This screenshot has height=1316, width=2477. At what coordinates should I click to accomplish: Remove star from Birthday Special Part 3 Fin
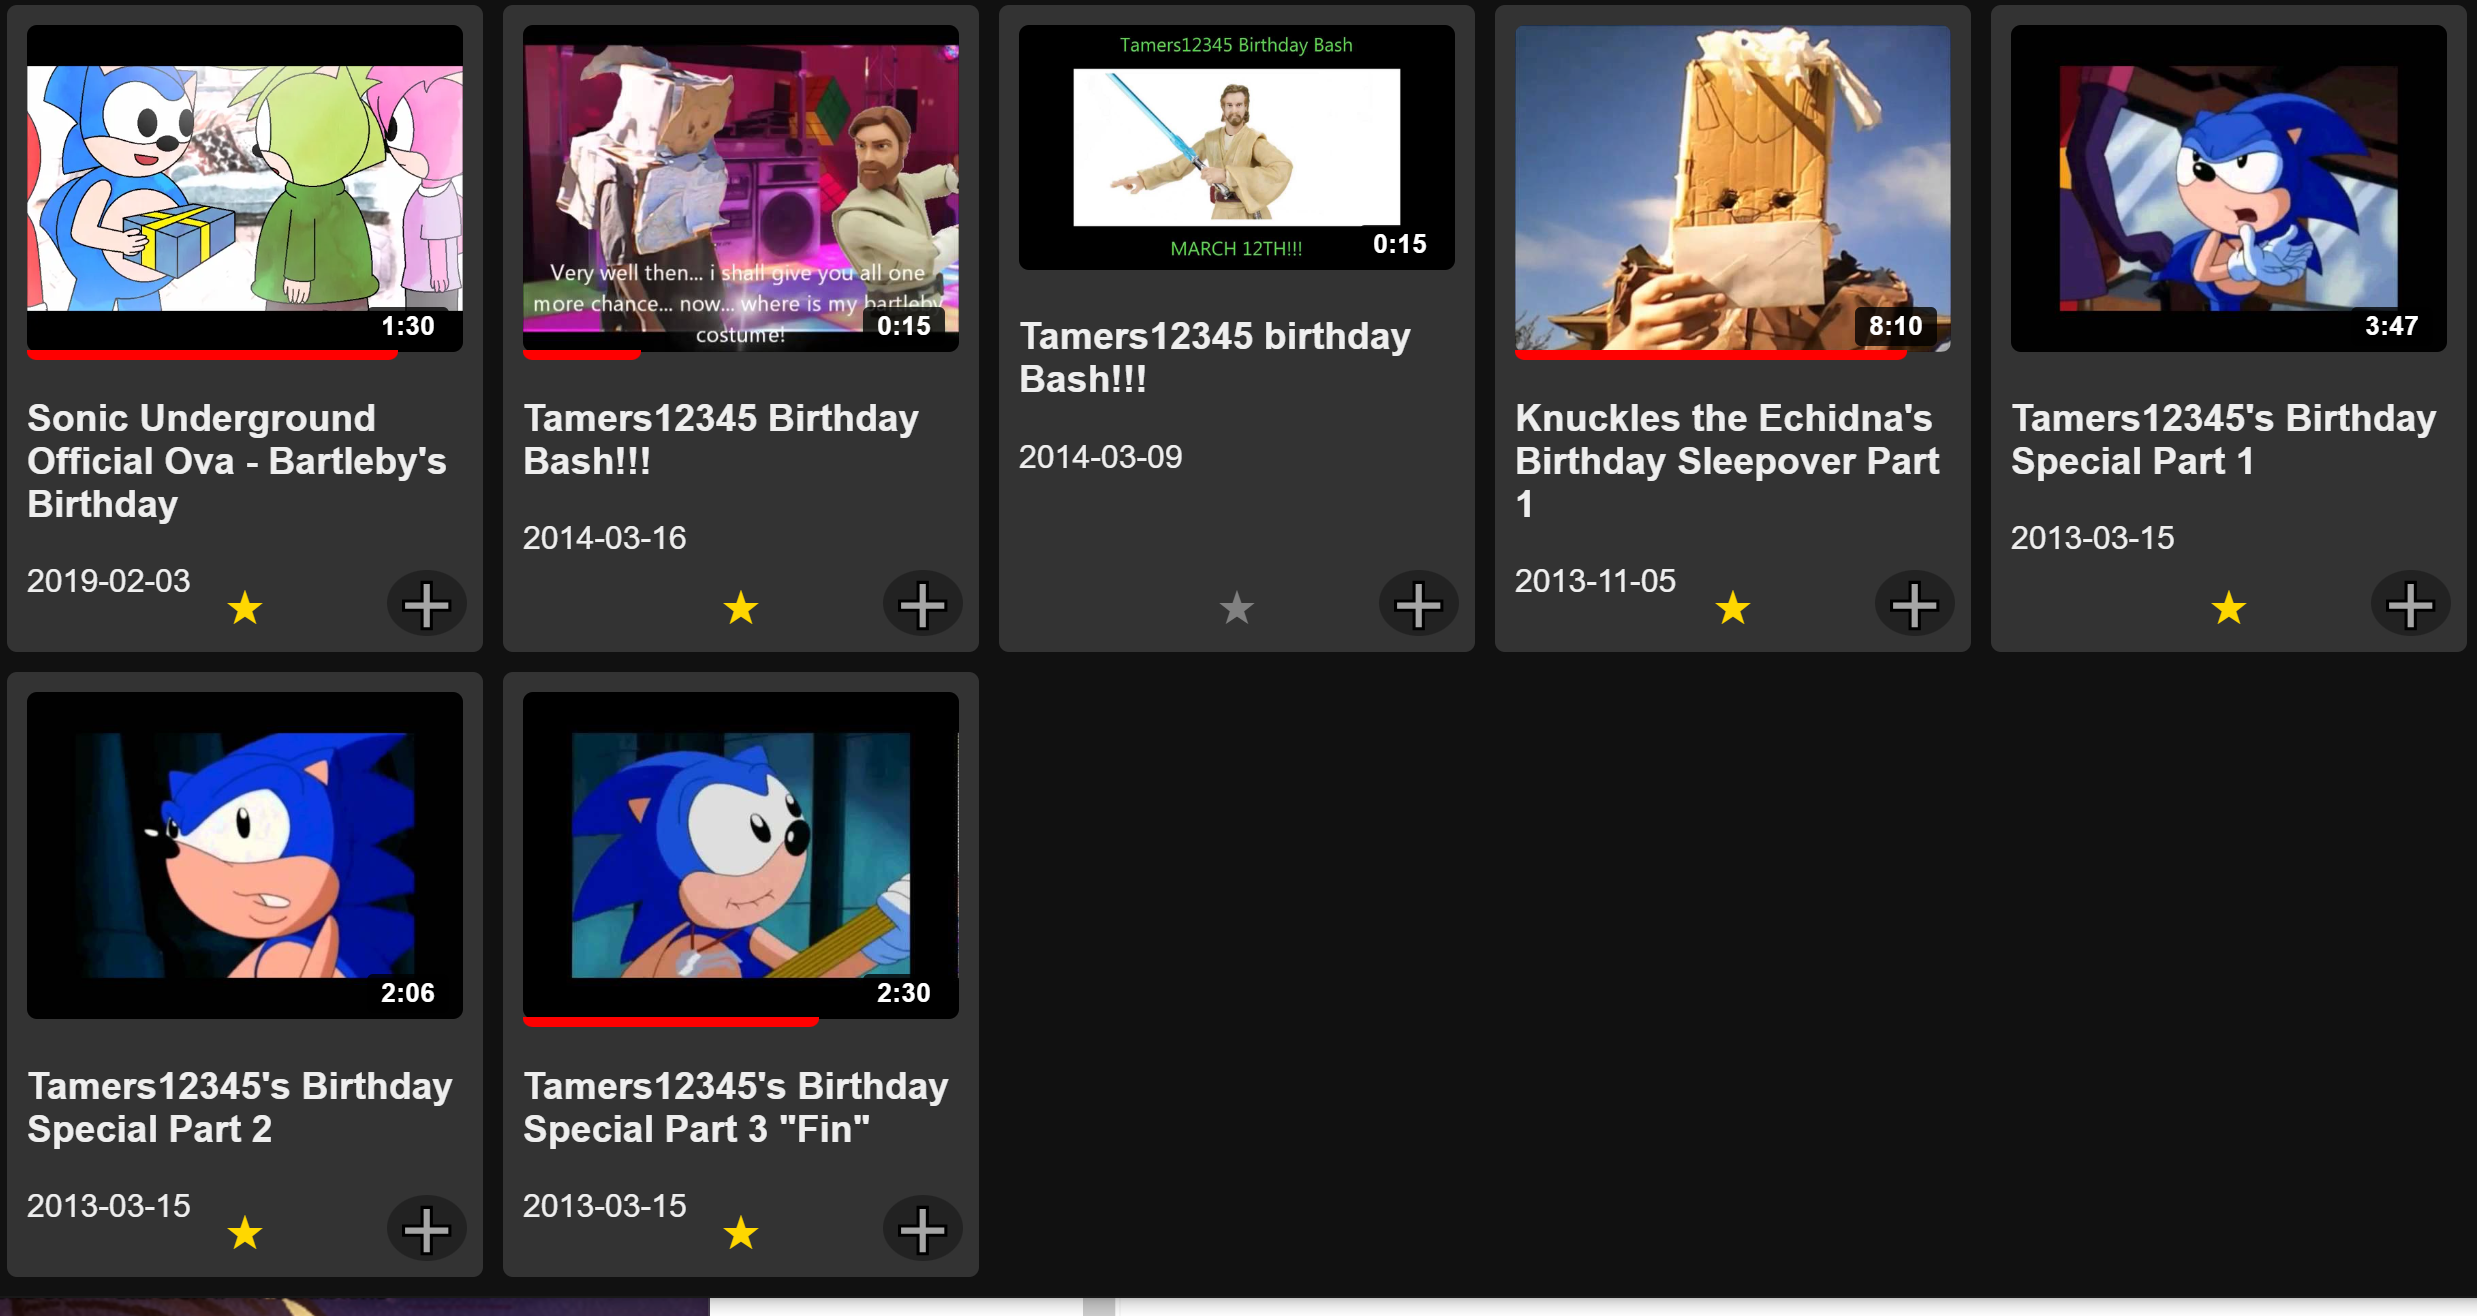point(741,1232)
